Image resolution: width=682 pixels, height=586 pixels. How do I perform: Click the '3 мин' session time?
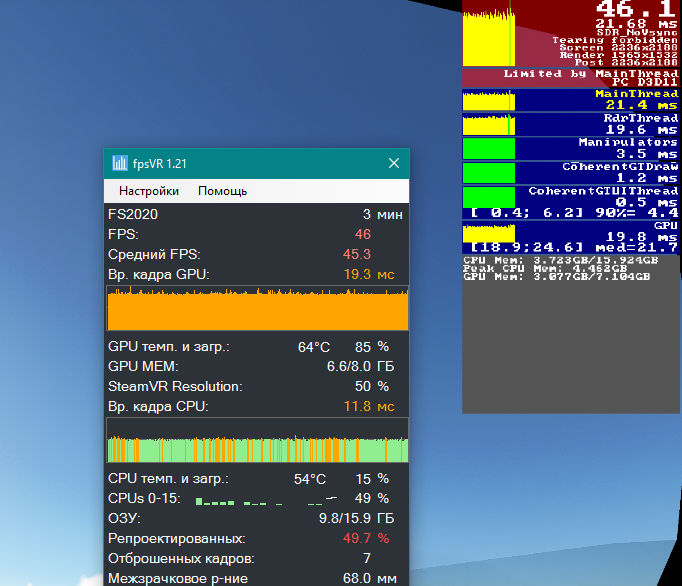click(383, 214)
